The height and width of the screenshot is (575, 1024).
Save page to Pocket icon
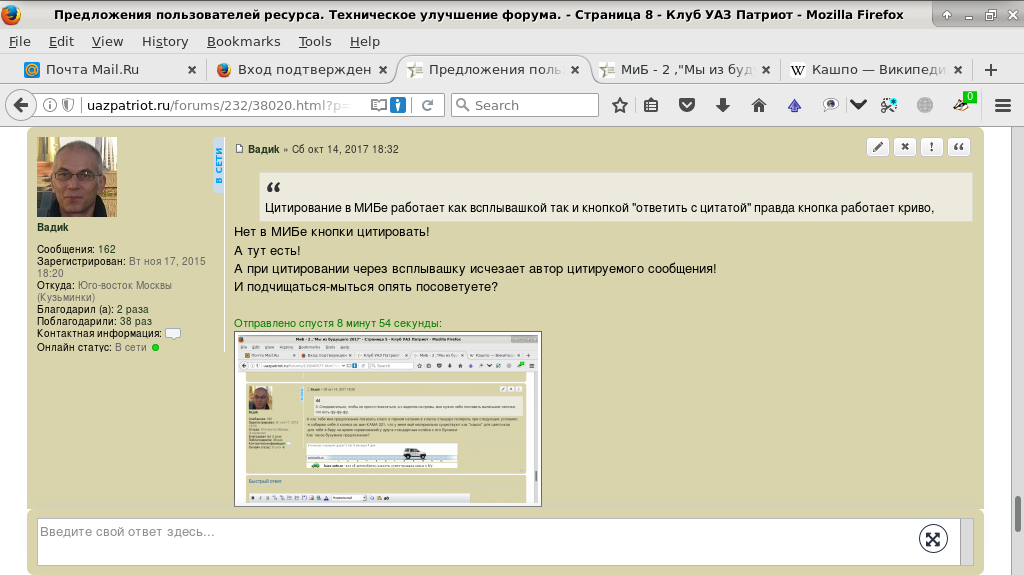point(687,105)
